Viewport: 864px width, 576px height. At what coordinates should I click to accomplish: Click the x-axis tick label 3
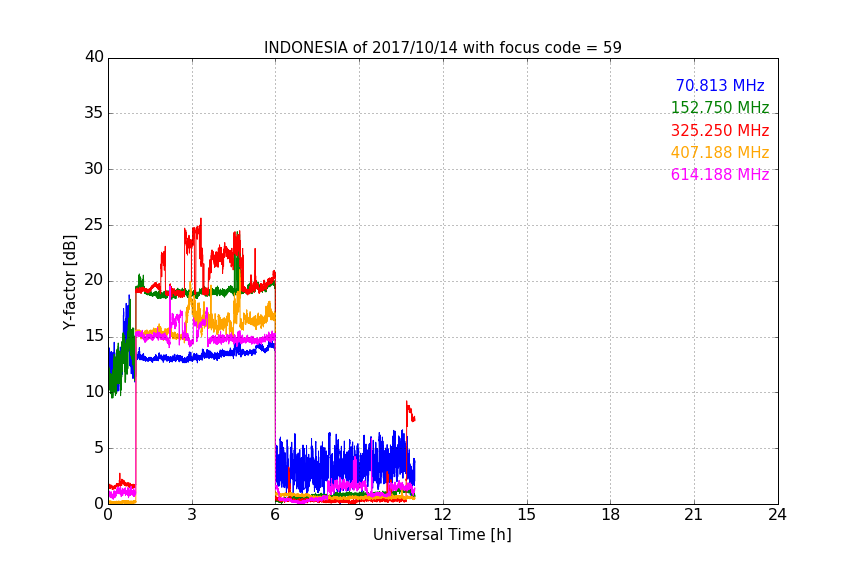coord(192,514)
